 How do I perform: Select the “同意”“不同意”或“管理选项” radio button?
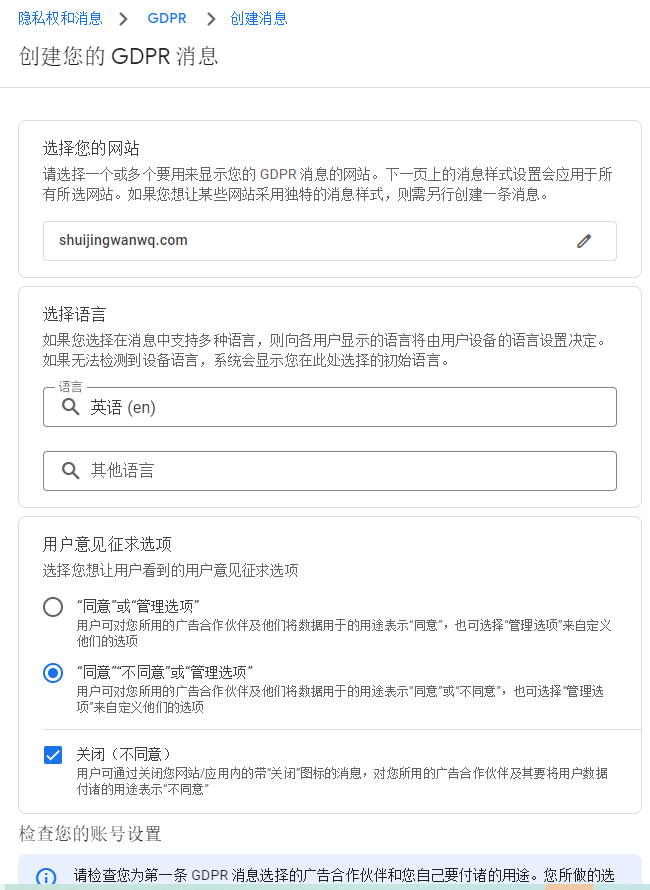point(53,673)
